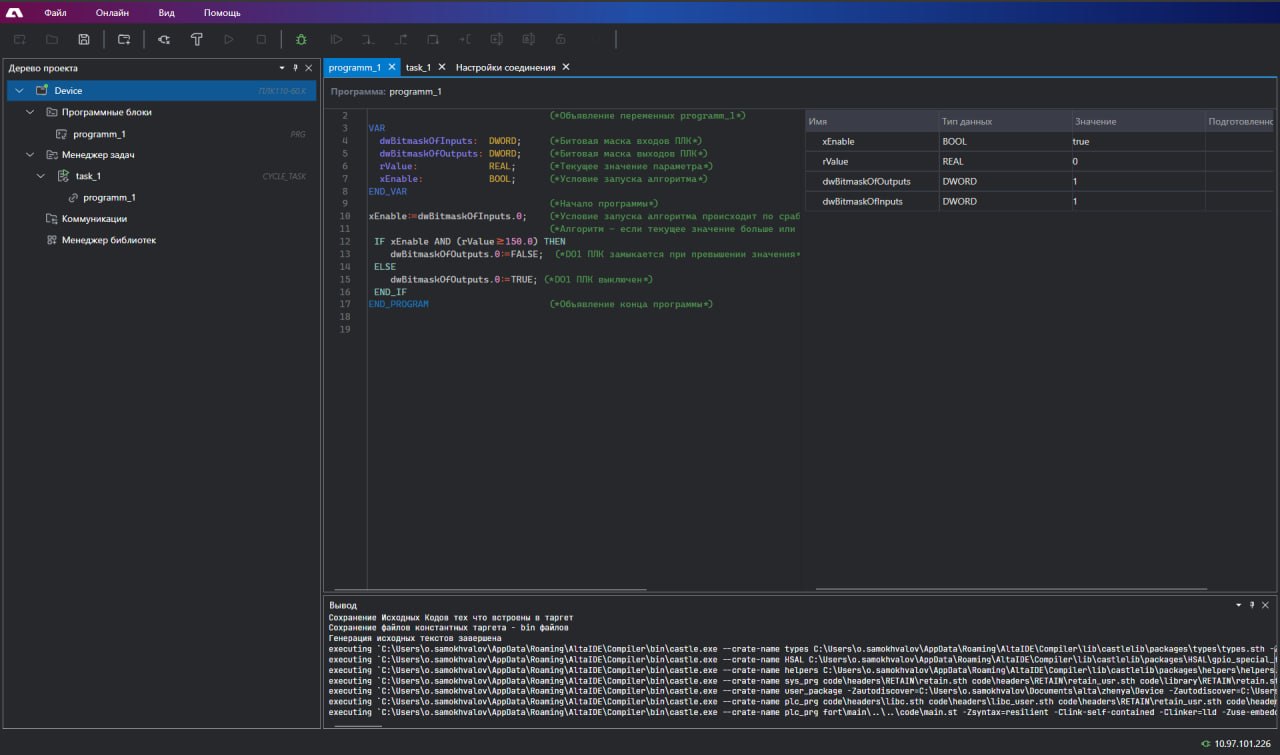Image resolution: width=1280 pixels, height=755 pixels.
Task: Collapse the task_1 tree node
Action: click(41, 176)
